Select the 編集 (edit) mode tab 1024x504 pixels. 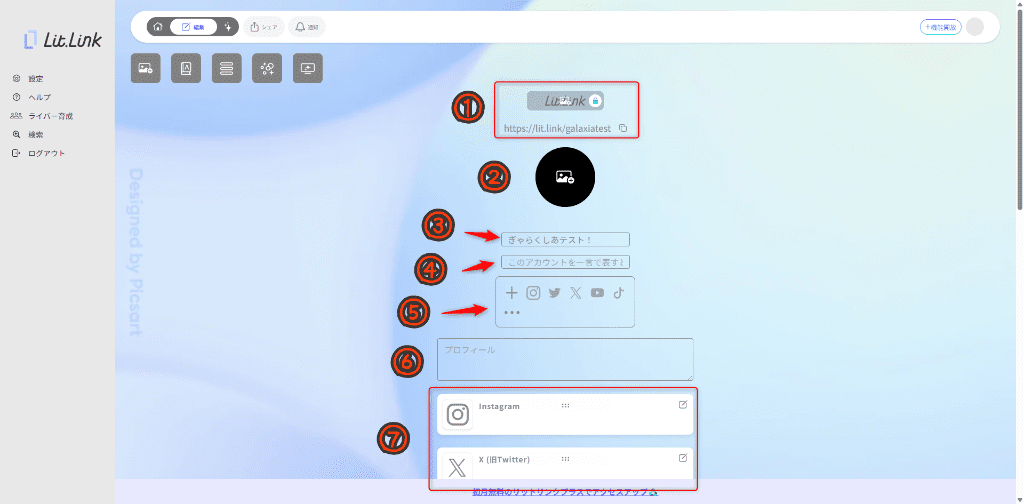tap(193, 27)
